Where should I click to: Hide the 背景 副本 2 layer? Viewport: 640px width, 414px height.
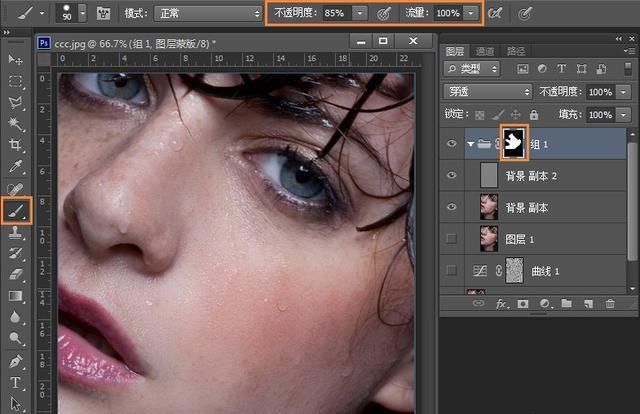(x=451, y=175)
